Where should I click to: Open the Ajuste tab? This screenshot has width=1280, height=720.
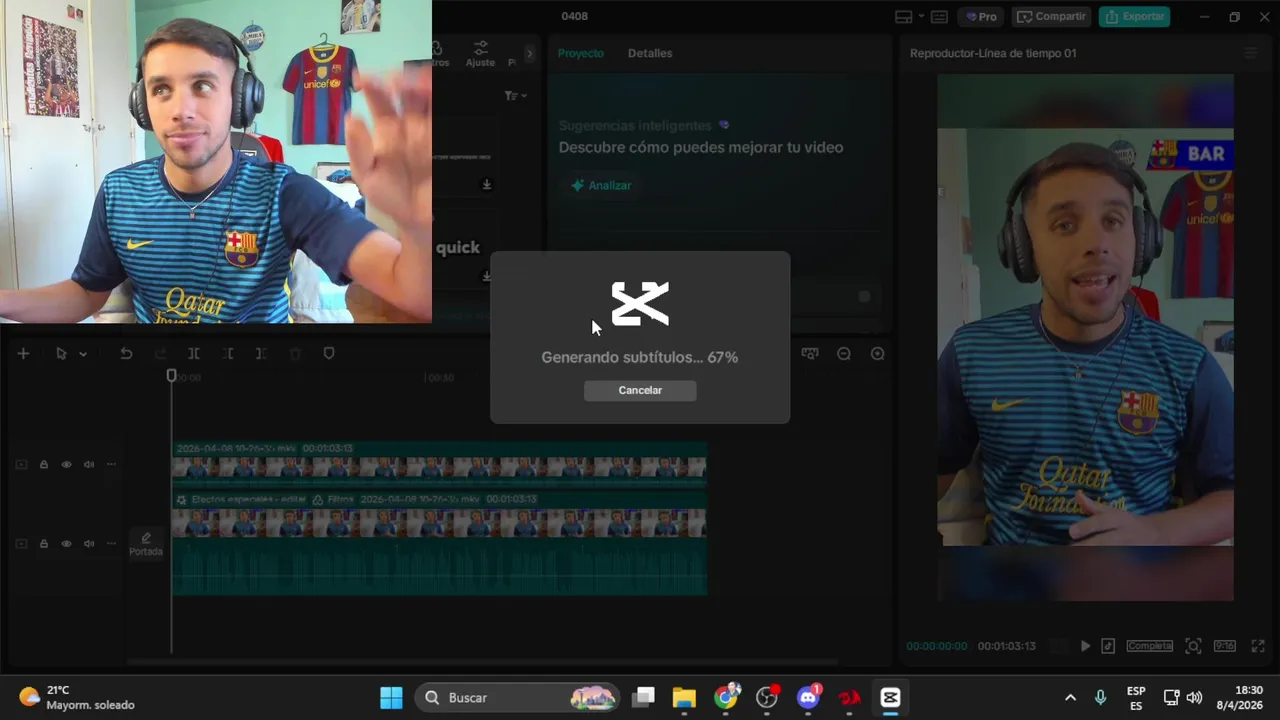[480, 53]
